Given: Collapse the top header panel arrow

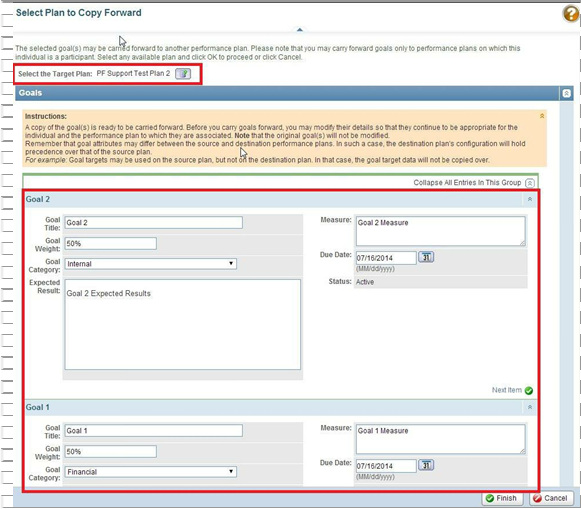Looking at the screenshot, I should 300,30.
